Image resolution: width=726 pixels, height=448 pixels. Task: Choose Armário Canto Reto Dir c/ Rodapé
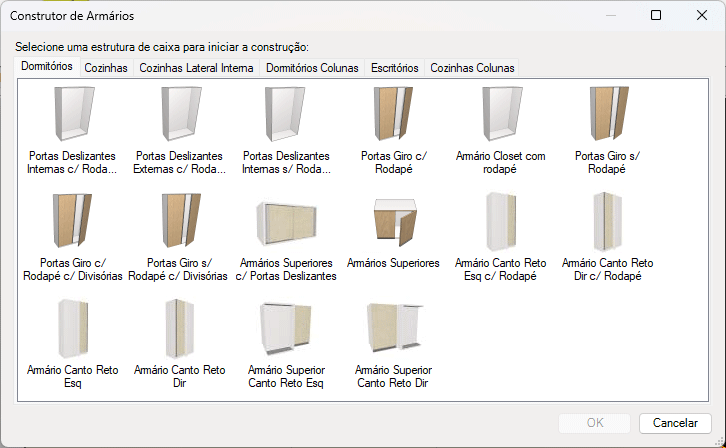pyautogui.click(x=608, y=223)
